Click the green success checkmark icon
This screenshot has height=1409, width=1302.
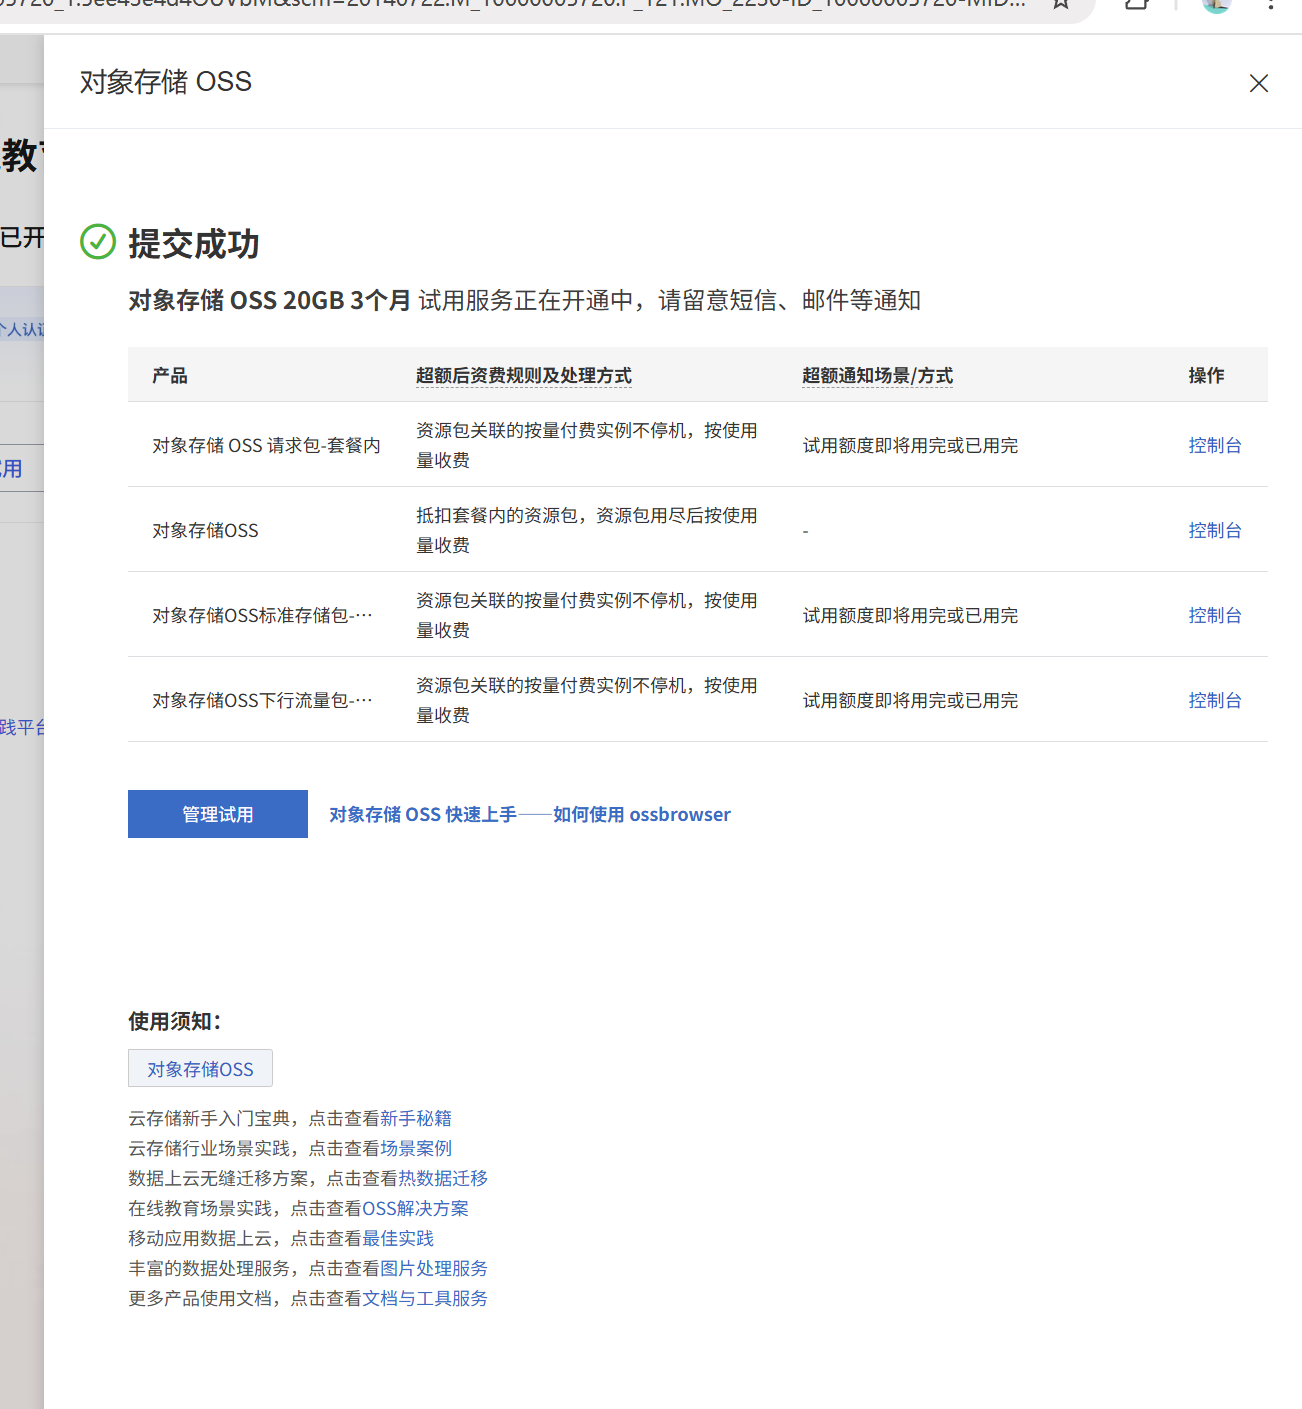tap(98, 241)
